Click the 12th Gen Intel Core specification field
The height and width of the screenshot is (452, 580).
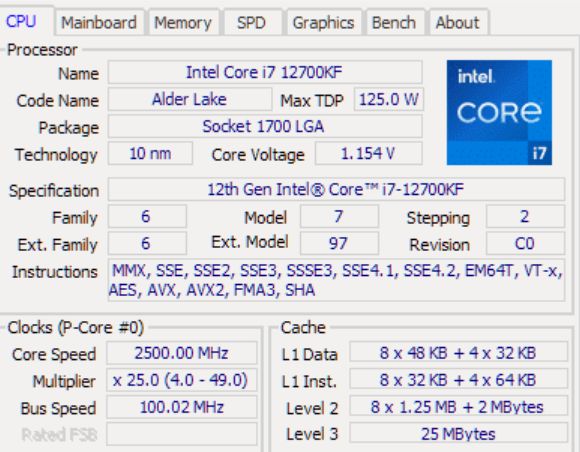point(336,189)
